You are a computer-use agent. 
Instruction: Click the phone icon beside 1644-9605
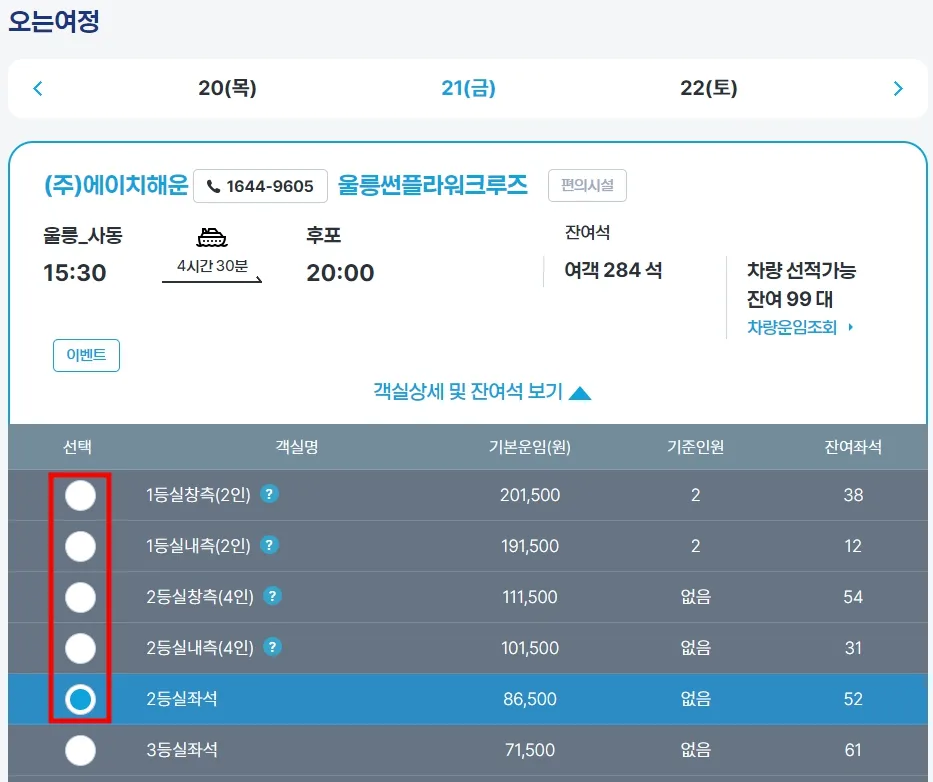(x=215, y=185)
